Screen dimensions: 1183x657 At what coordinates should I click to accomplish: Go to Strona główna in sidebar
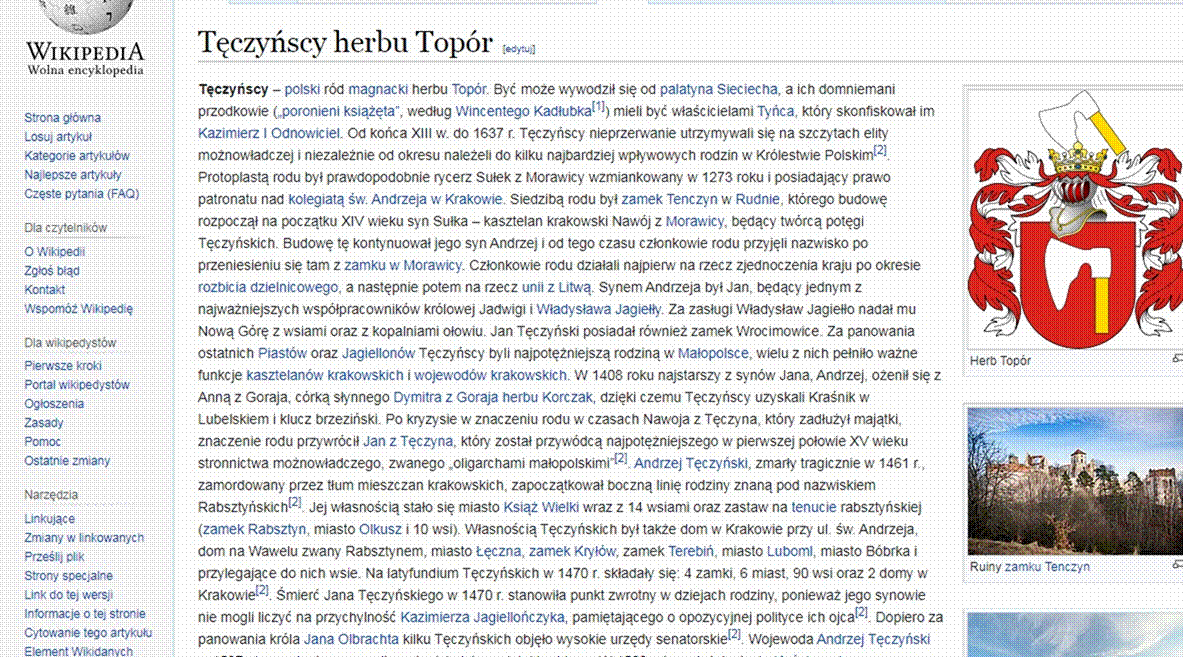click(x=63, y=118)
